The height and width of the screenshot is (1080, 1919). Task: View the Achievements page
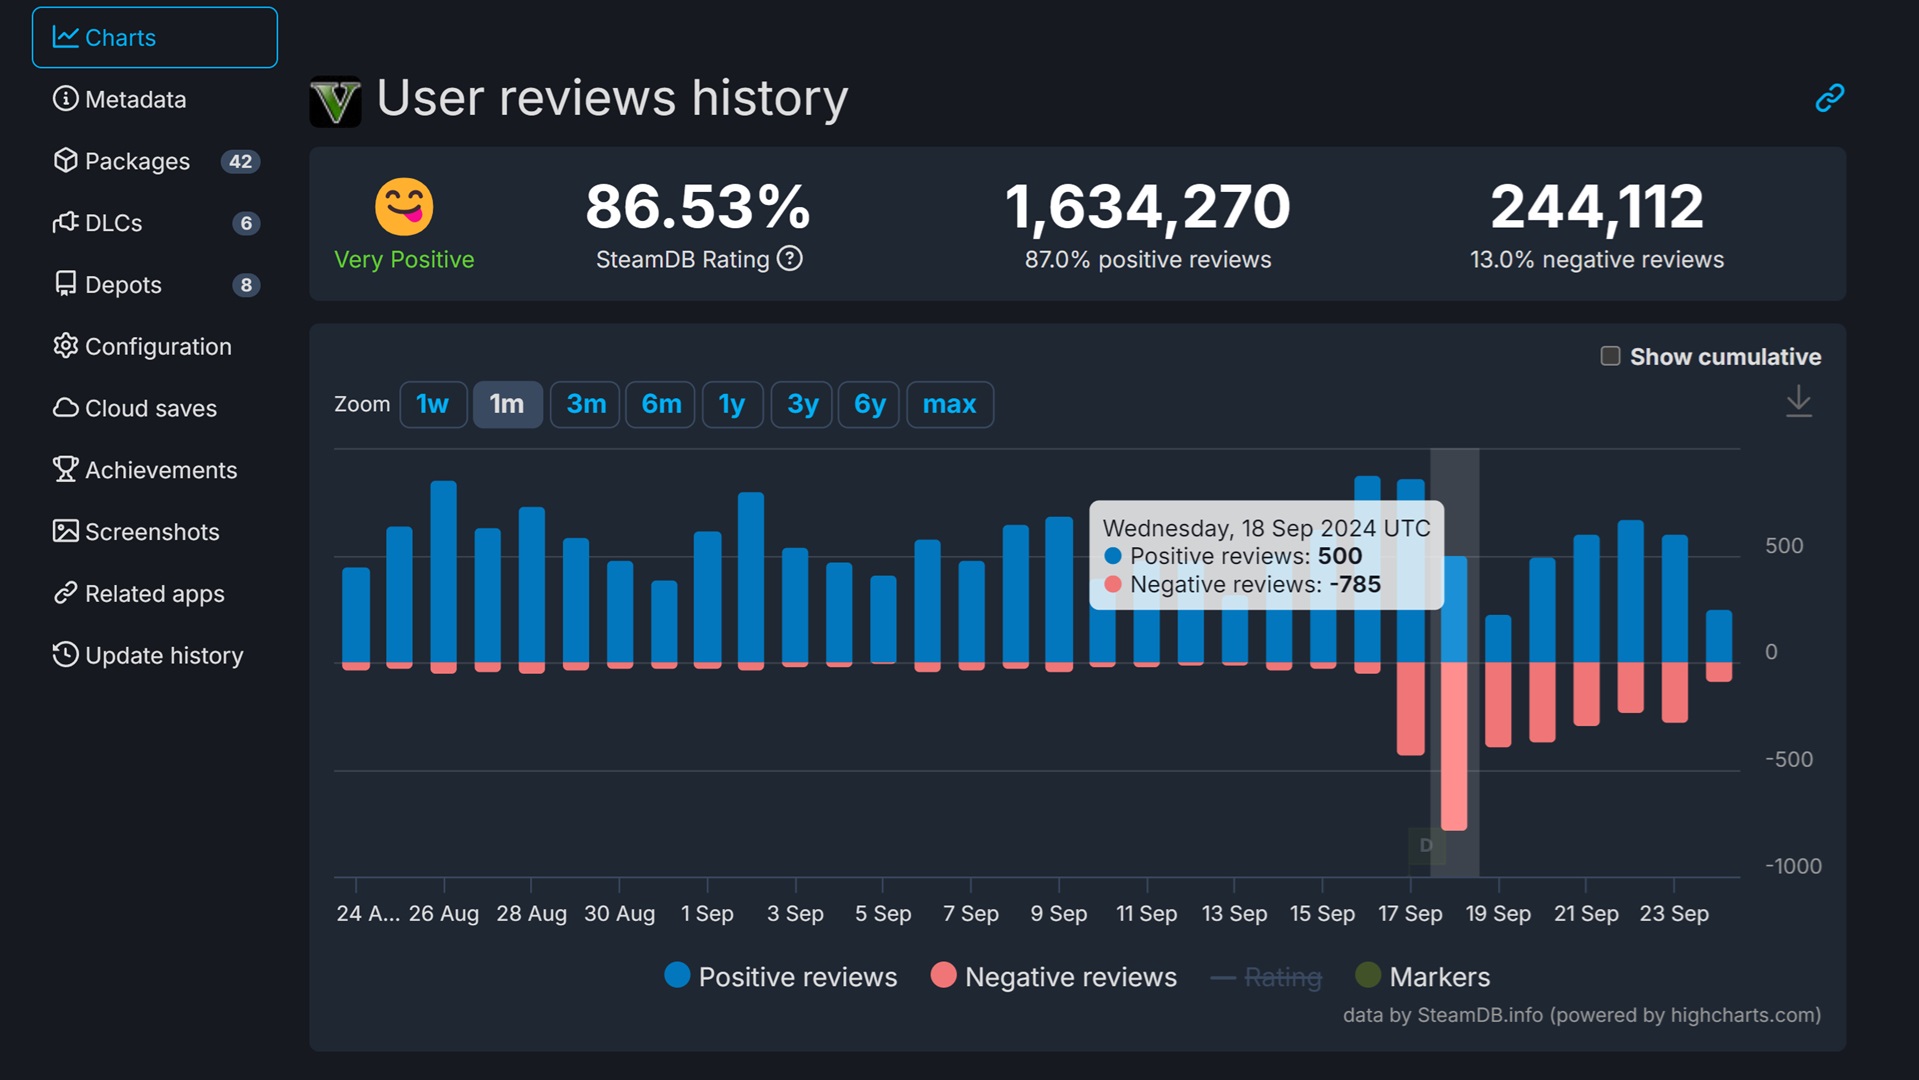[x=161, y=470]
